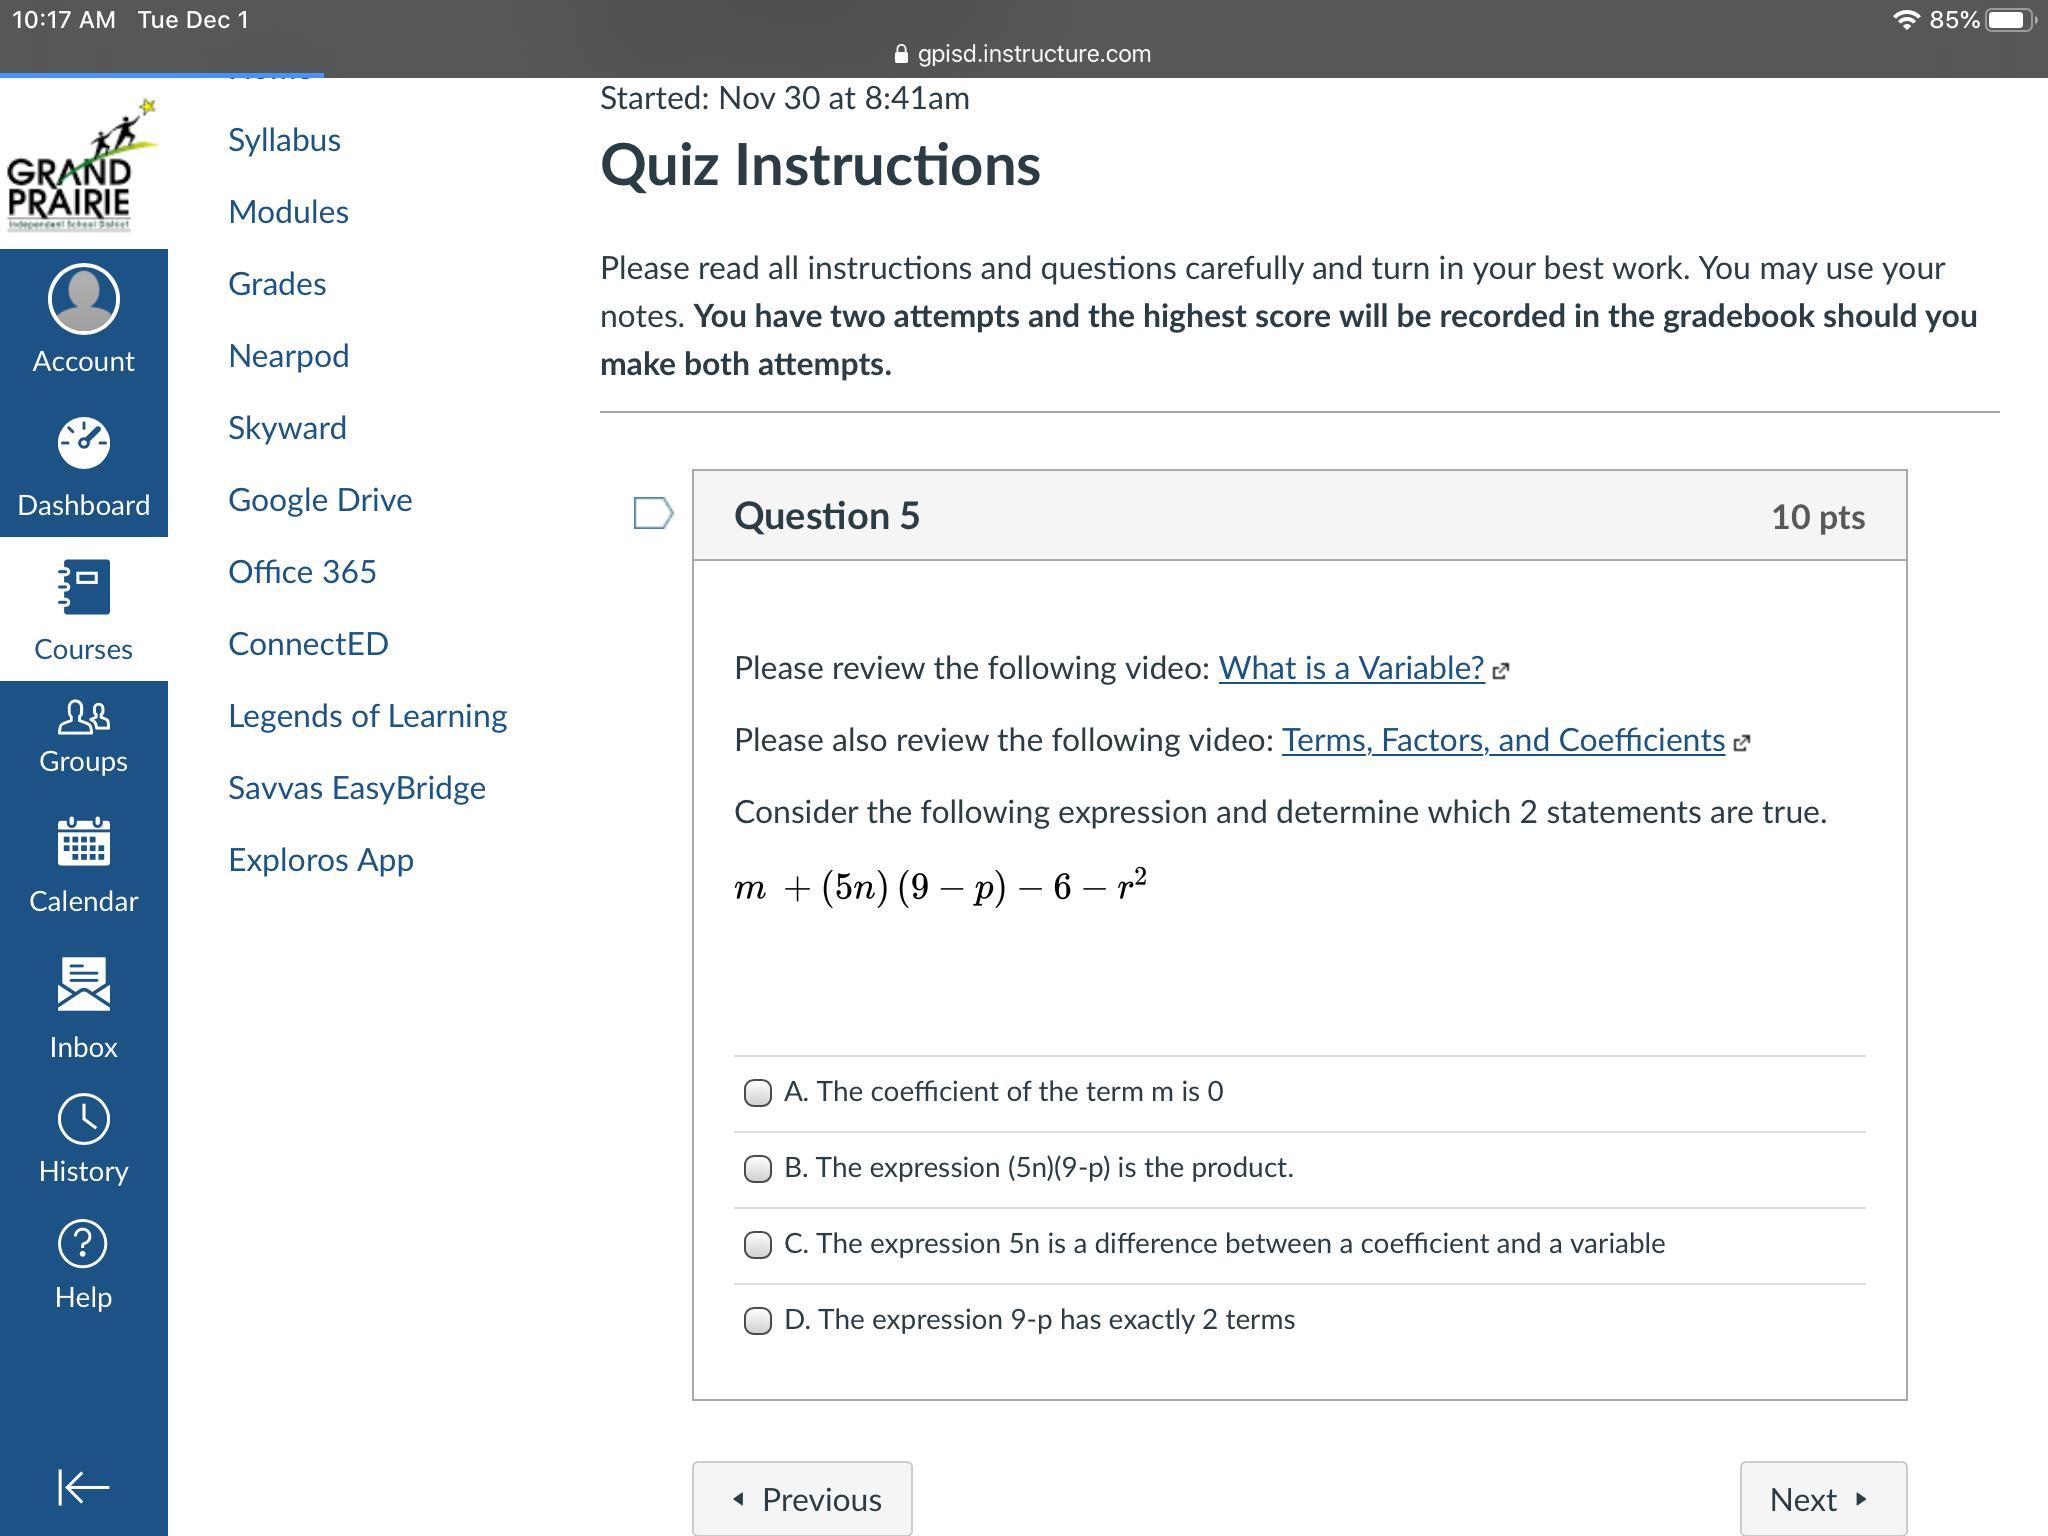Open the Inbox envelope icon
This screenshot has width=2048, height=1536.
pos(84,986)
